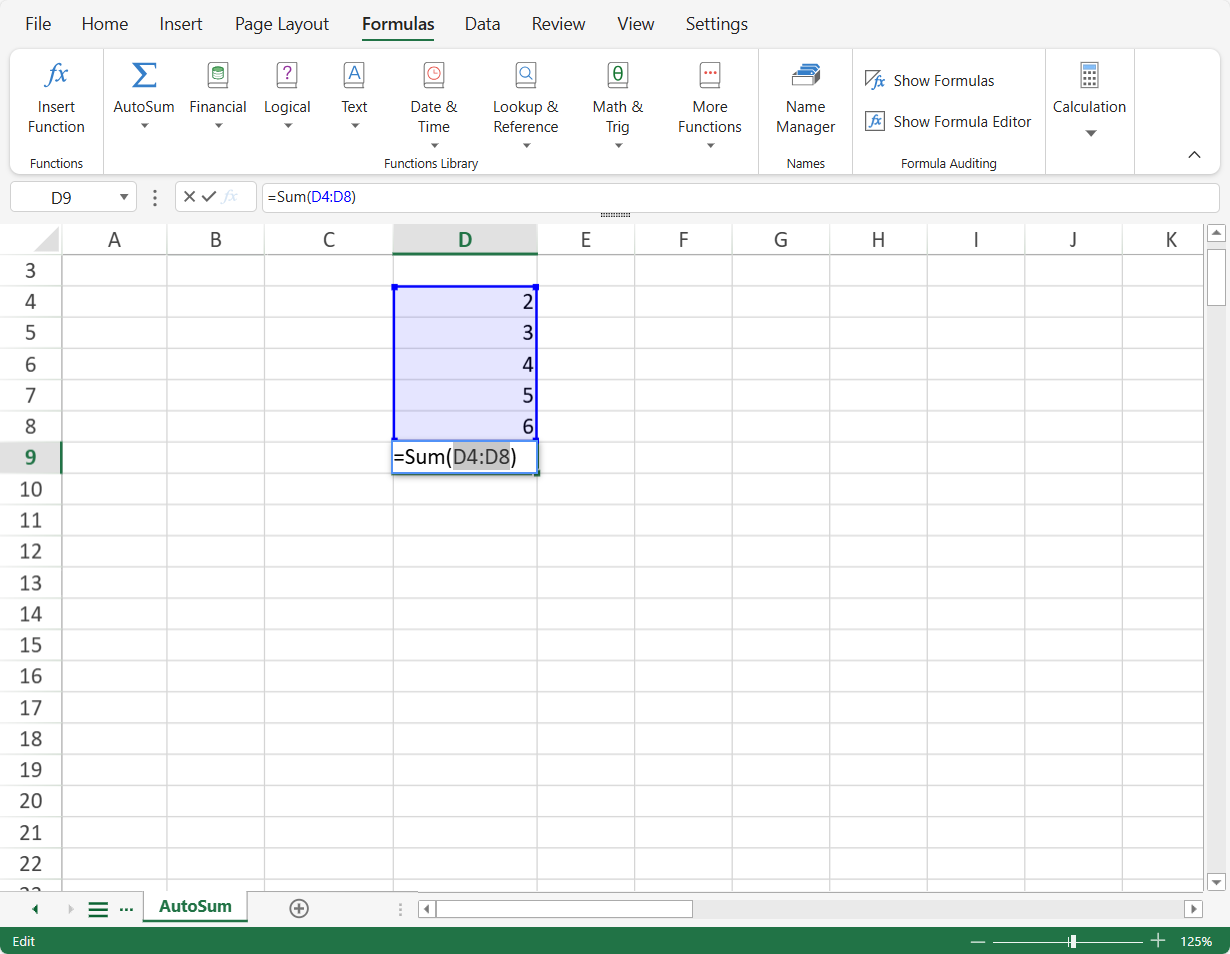Add a new sheet with plus button
The height and width of the screenshot is (954, 1230).
[298, 908]
